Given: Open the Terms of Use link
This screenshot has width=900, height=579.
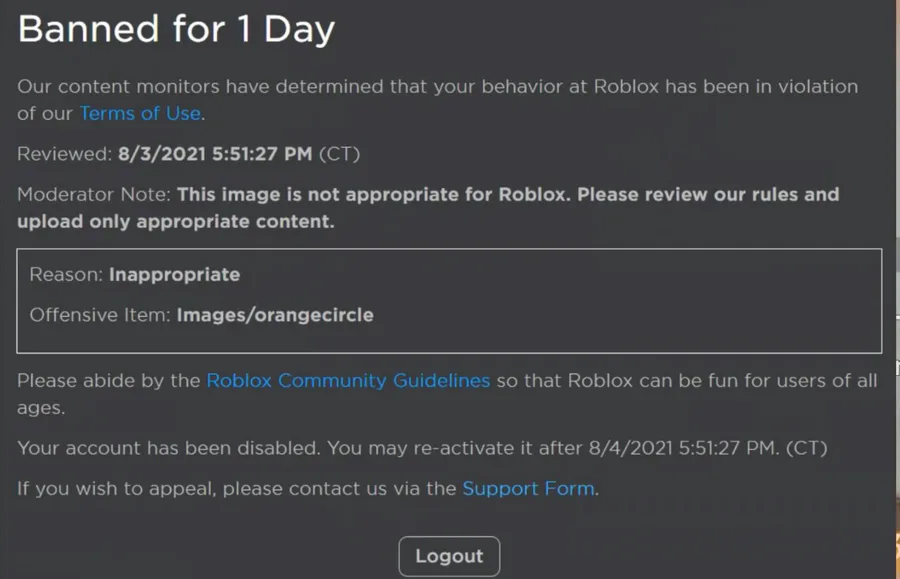Looking at the screenshot, I should [x=140, y=113].
